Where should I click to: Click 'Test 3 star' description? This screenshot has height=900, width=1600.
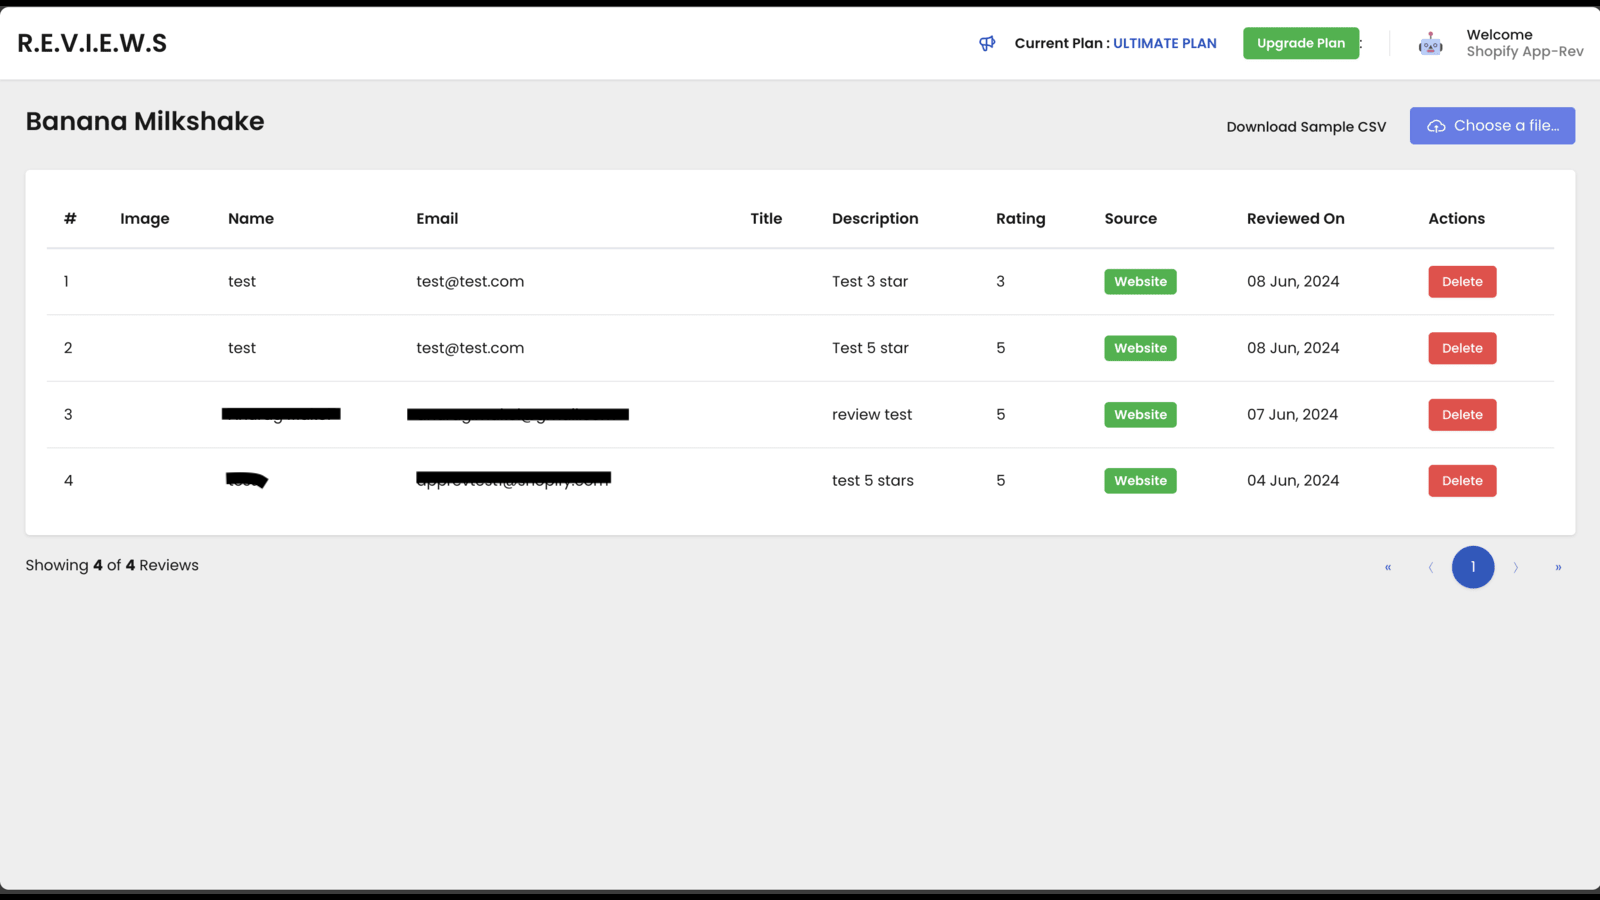[x=870, y=282]
